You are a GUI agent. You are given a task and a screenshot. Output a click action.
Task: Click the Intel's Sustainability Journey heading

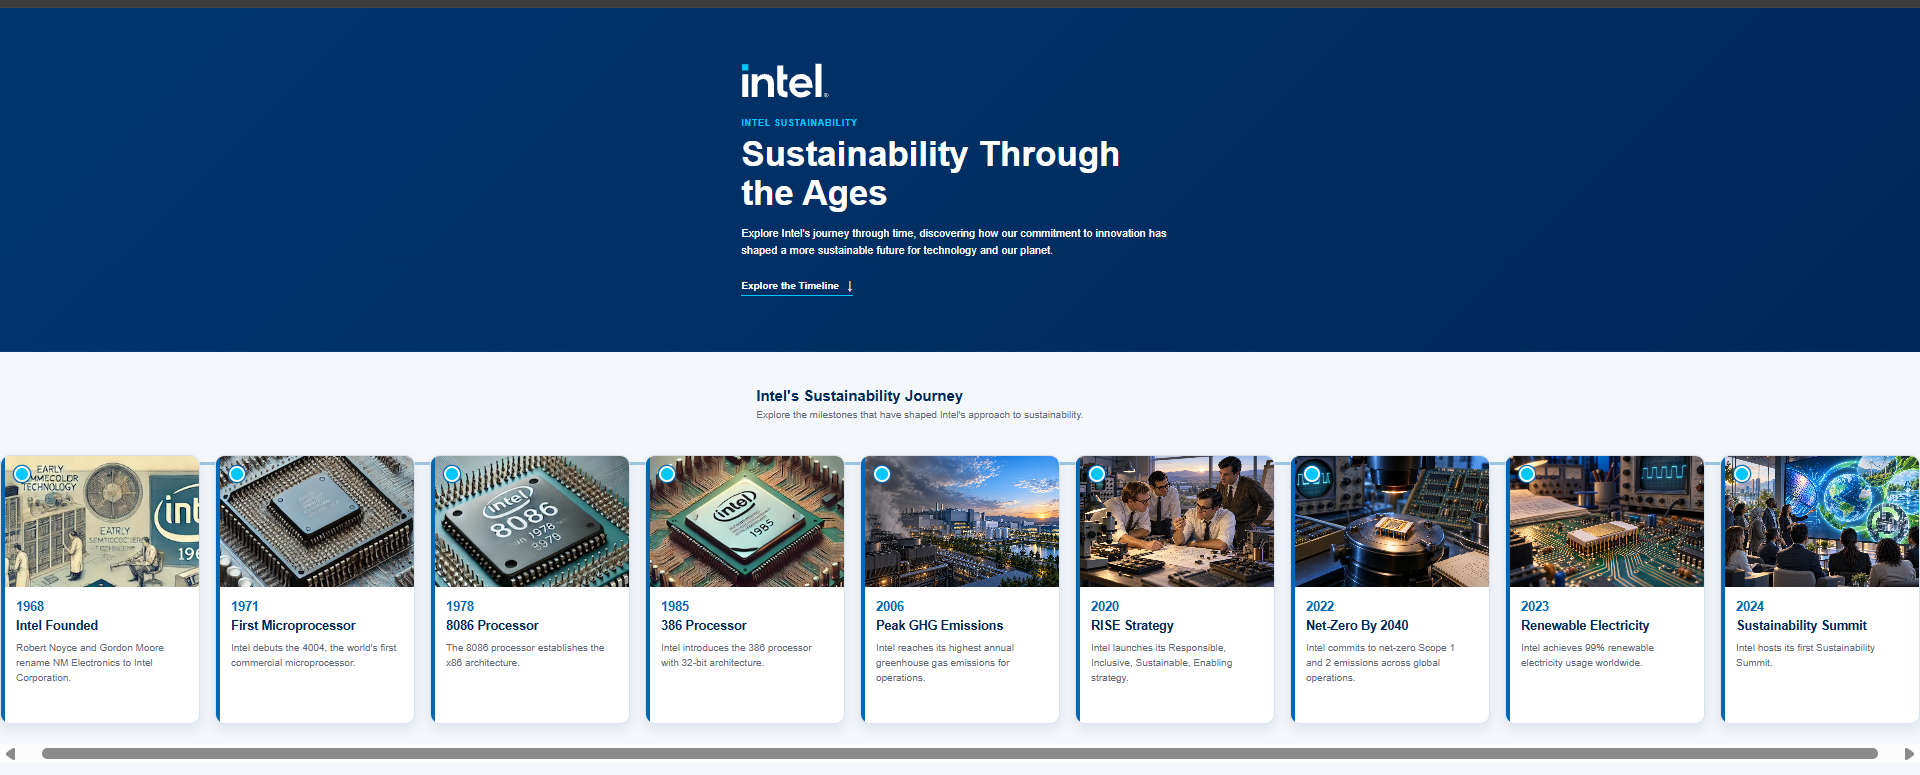click(859, 396)
